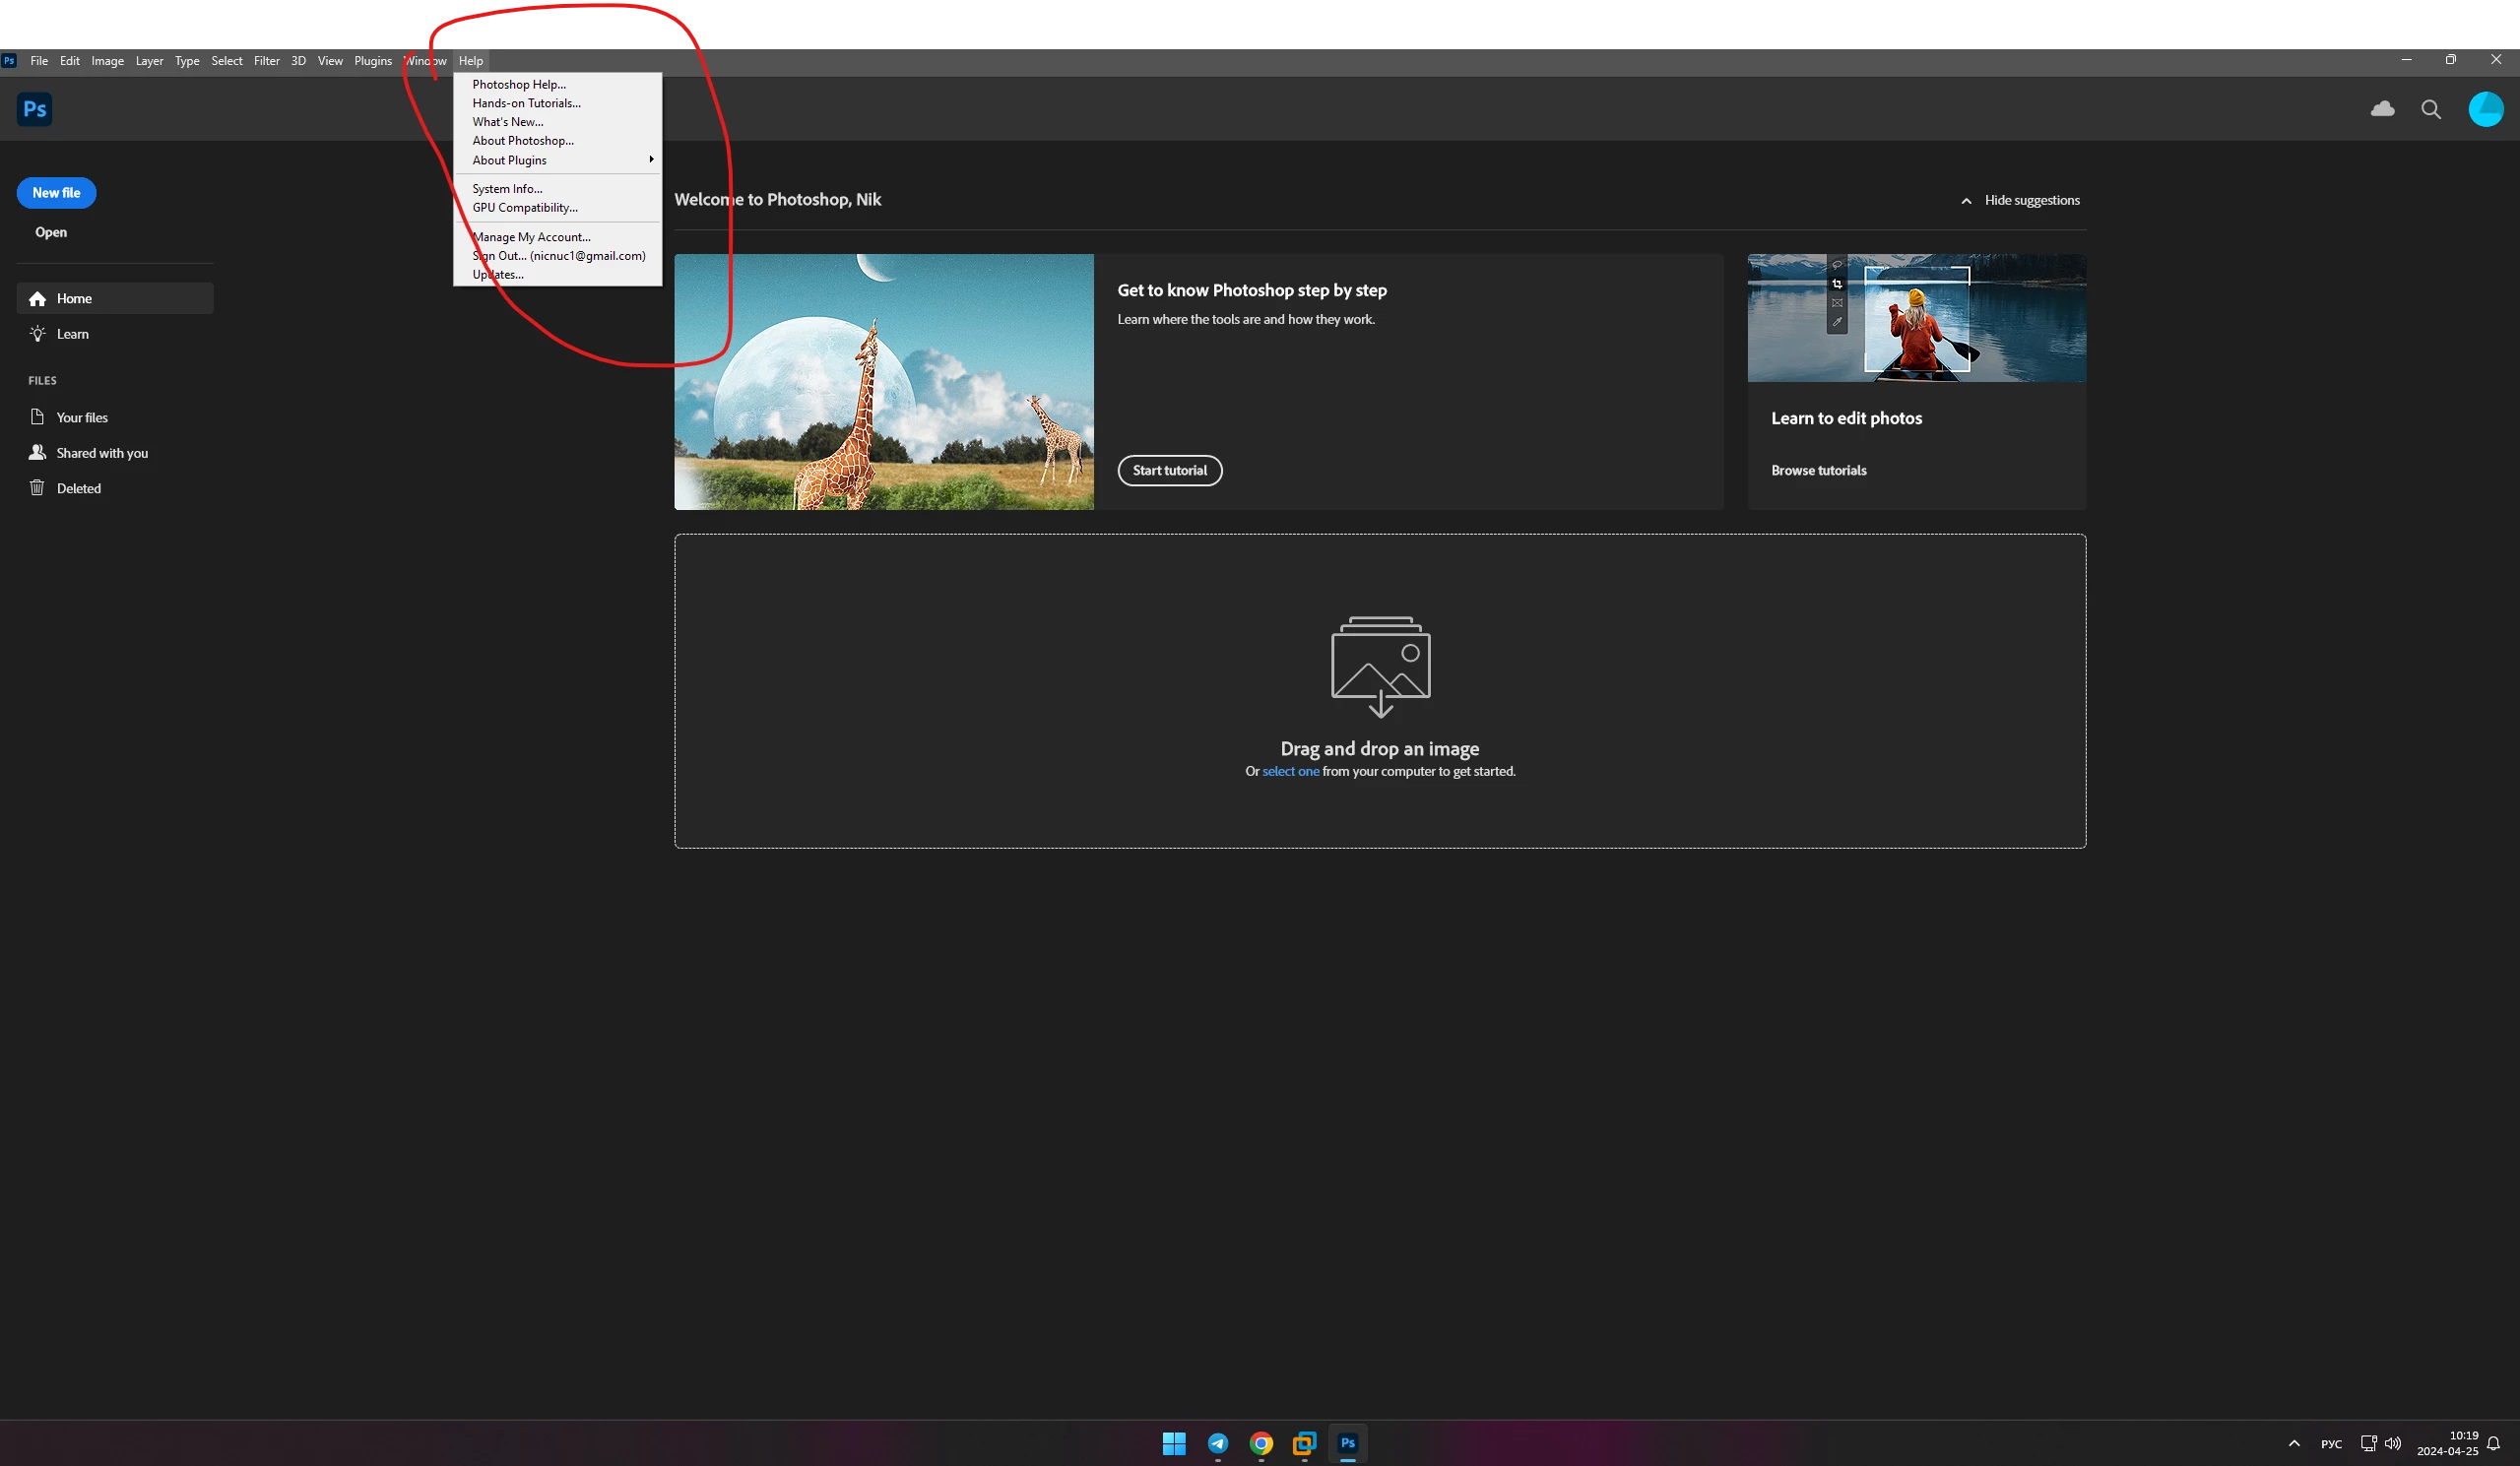Image resolution: width=2520 pixels, height=1466 pixels.
Task: Click the search magnifier icon
Action: 2431,110
